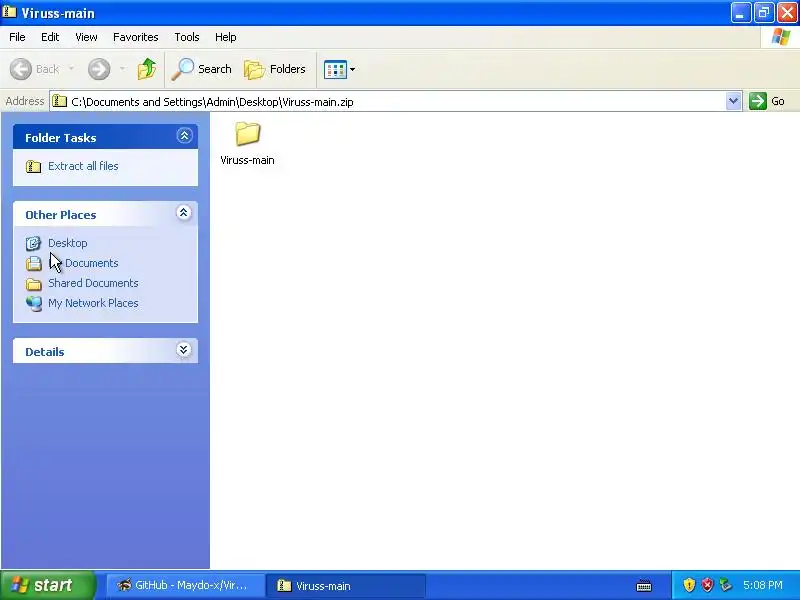Viewport: 800px width, 600px height.
Task: Open the Favorites menu
Action: coord(136,37)
